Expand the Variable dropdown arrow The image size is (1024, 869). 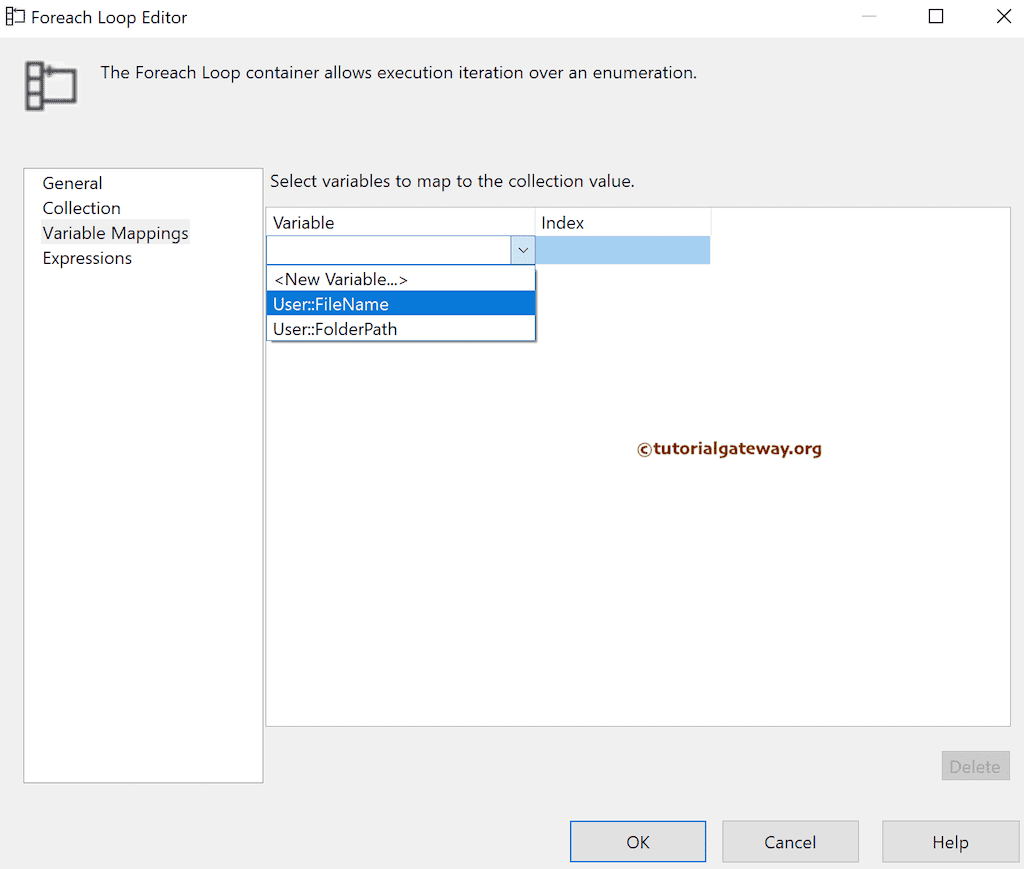pyautogui.click(x=522, y=250)
